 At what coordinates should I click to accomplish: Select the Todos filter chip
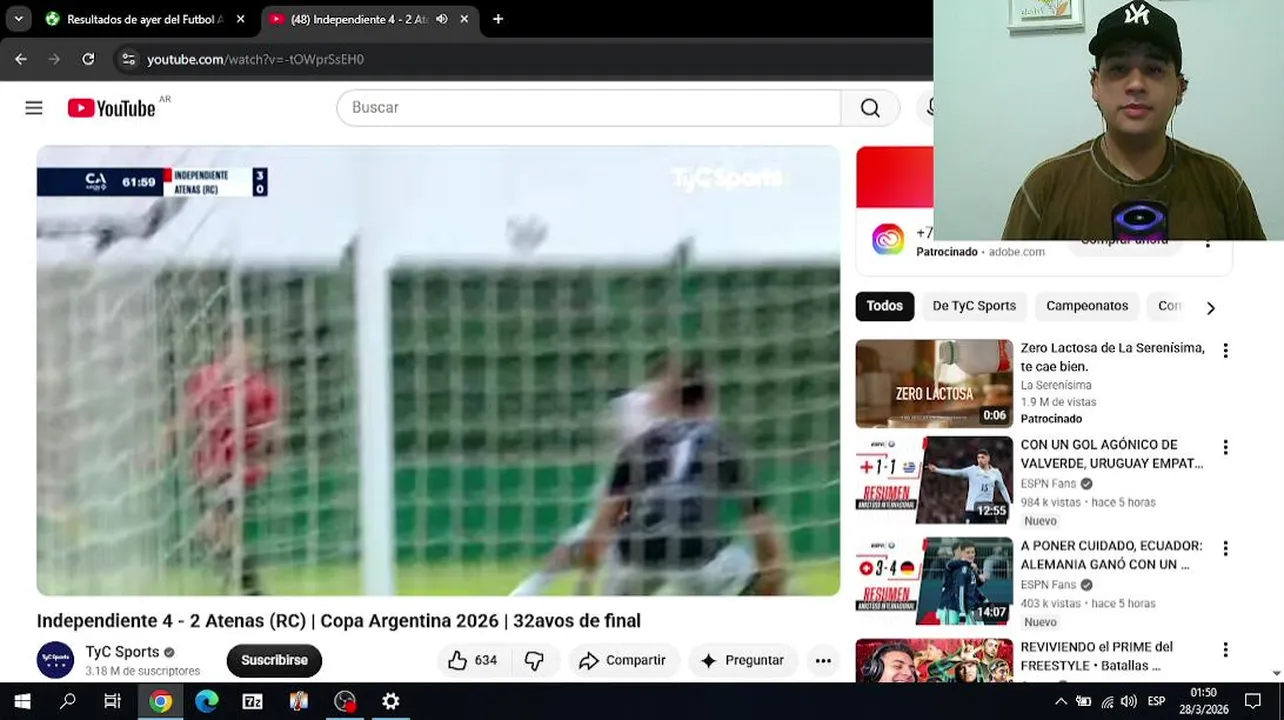[x=884, y=306]
